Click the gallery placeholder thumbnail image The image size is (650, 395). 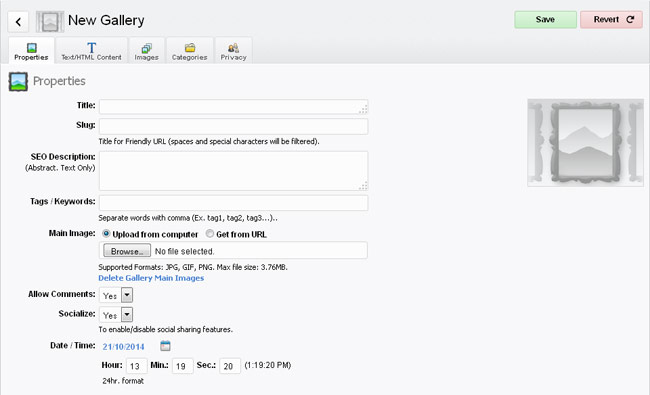tap(585, 143)
